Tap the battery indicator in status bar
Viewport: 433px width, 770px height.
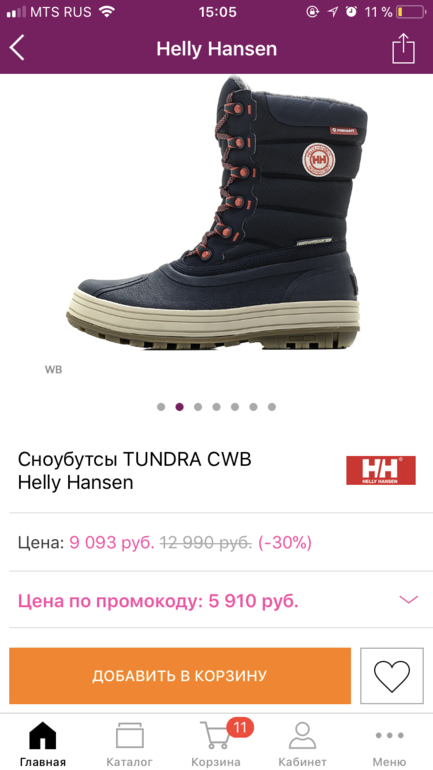pos(411,12)
